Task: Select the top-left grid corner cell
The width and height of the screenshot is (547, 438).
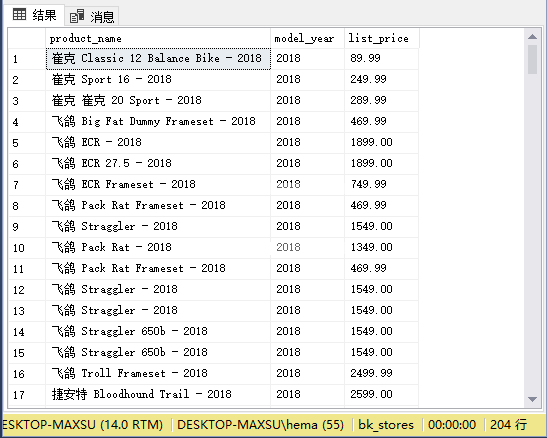Action: (x=27, y=38)
